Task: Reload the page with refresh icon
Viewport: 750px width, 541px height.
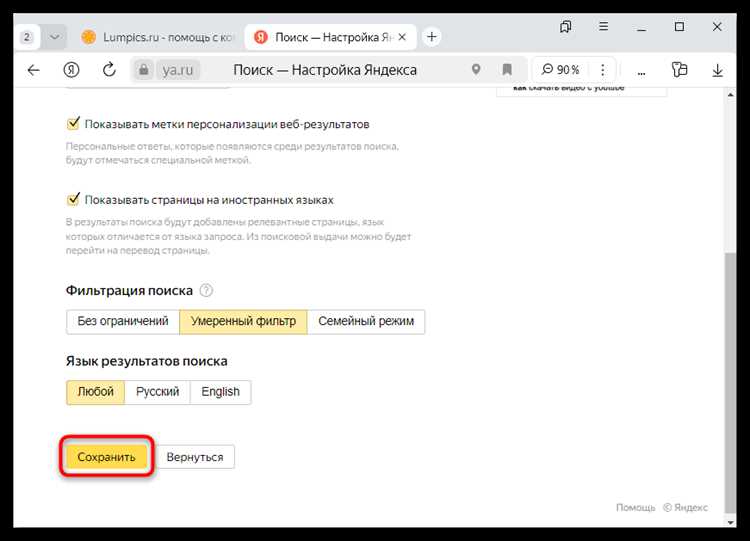Action: 110,70
